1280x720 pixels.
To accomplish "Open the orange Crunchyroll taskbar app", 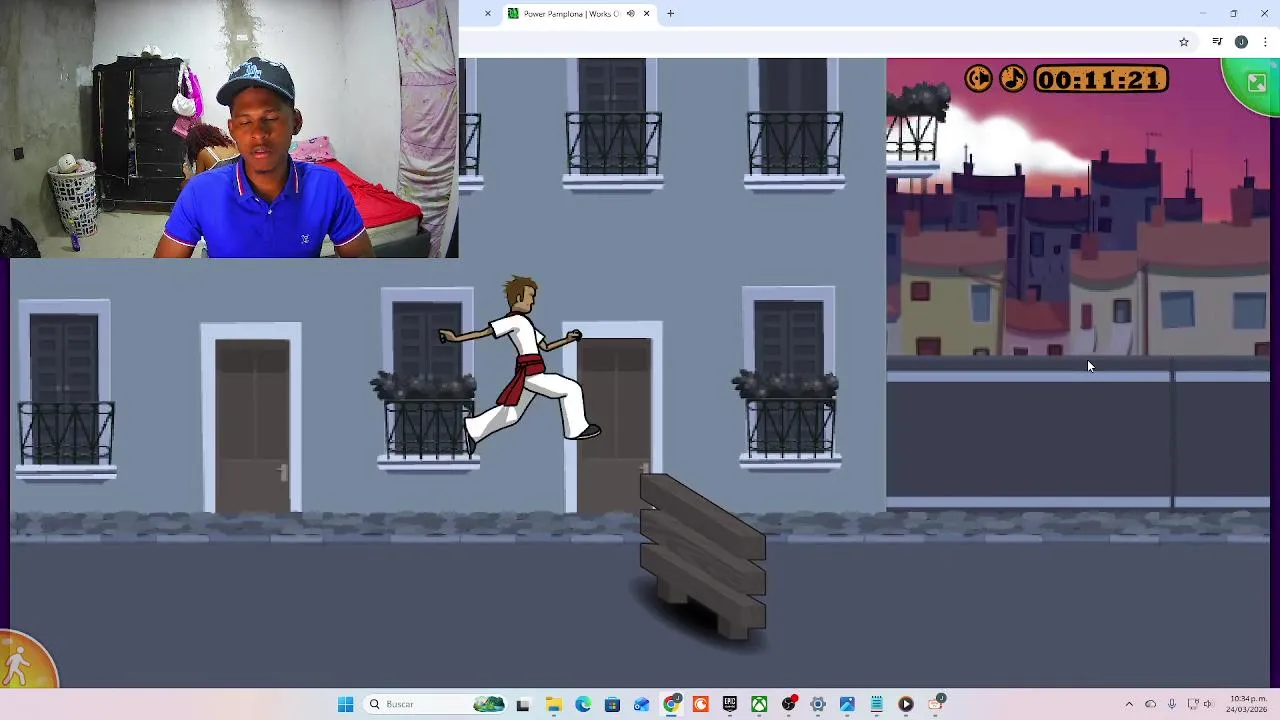I will pos(700,704).
